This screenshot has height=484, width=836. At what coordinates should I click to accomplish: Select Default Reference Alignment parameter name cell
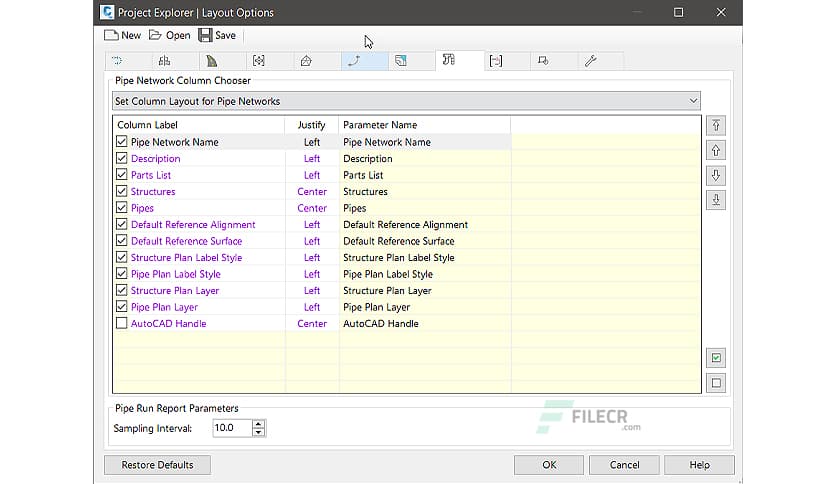[424, 224]
